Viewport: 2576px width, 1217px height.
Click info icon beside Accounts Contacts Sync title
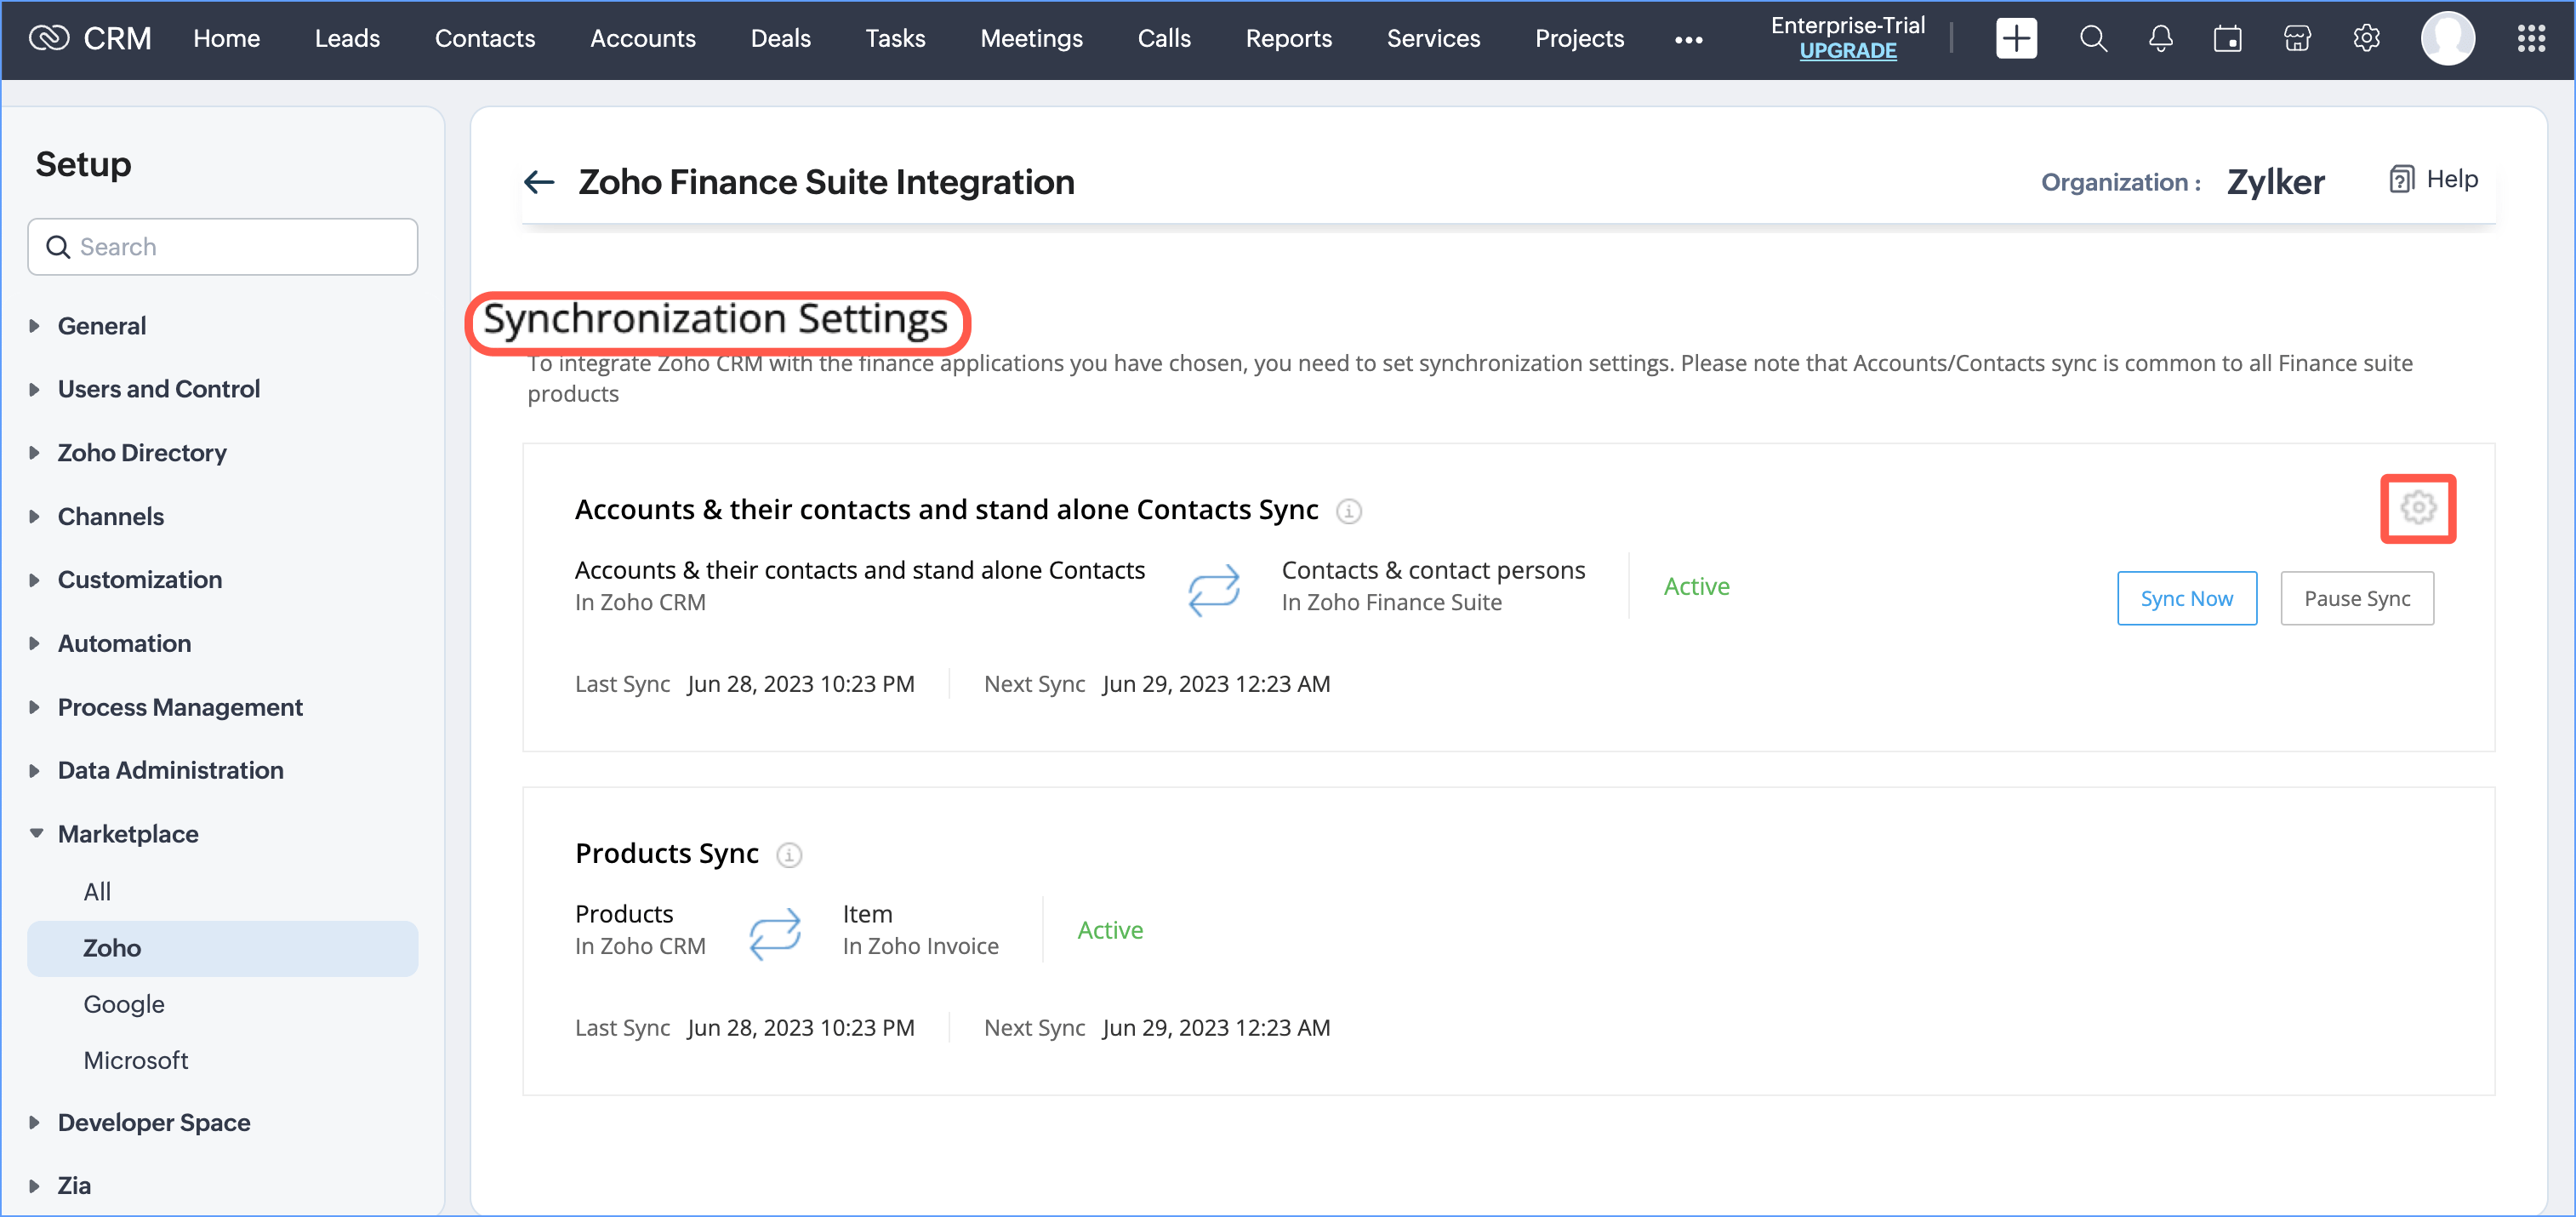coord(1348,511)
